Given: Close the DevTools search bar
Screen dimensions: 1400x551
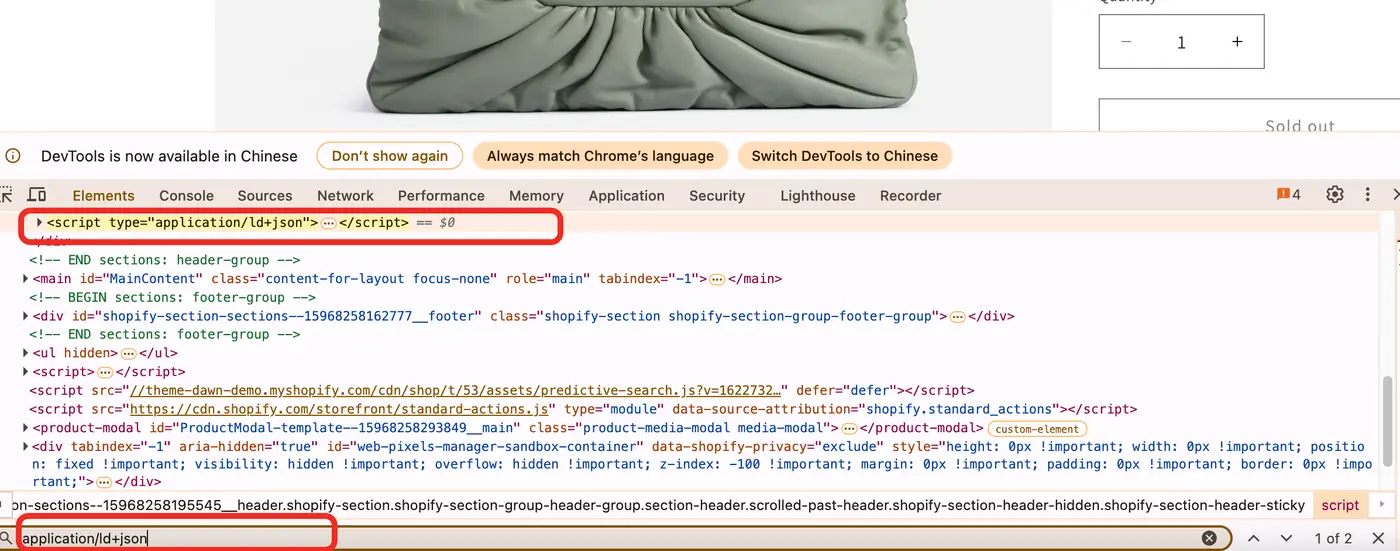Looking at the screenshot, I should point(1378,538).
